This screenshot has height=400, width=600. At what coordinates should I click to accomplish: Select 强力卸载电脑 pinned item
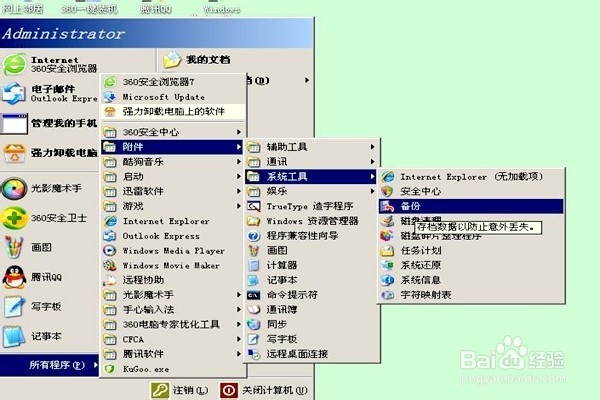pyautogui.click(x=50, y=153)
